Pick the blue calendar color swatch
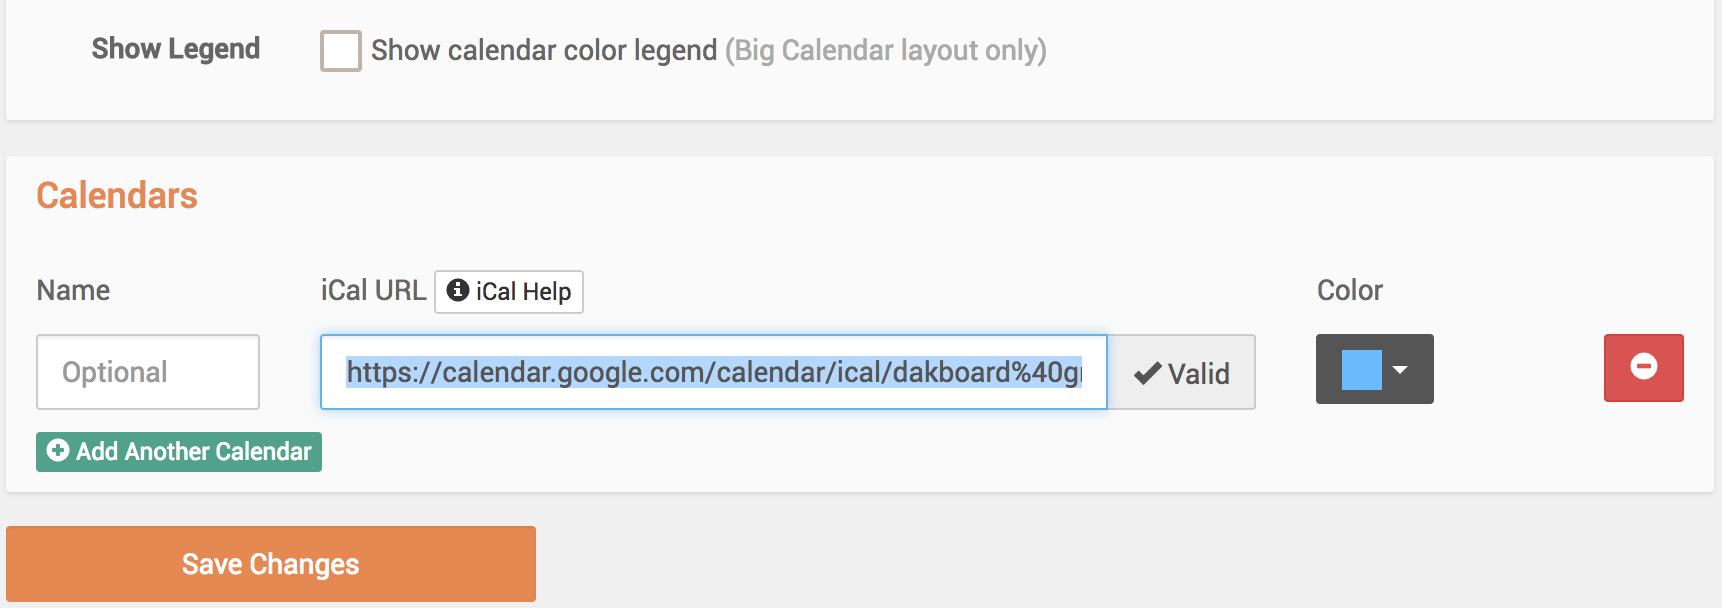Screen dimensions: 1722x608 pyautogui.click(x=1361, y=369)
